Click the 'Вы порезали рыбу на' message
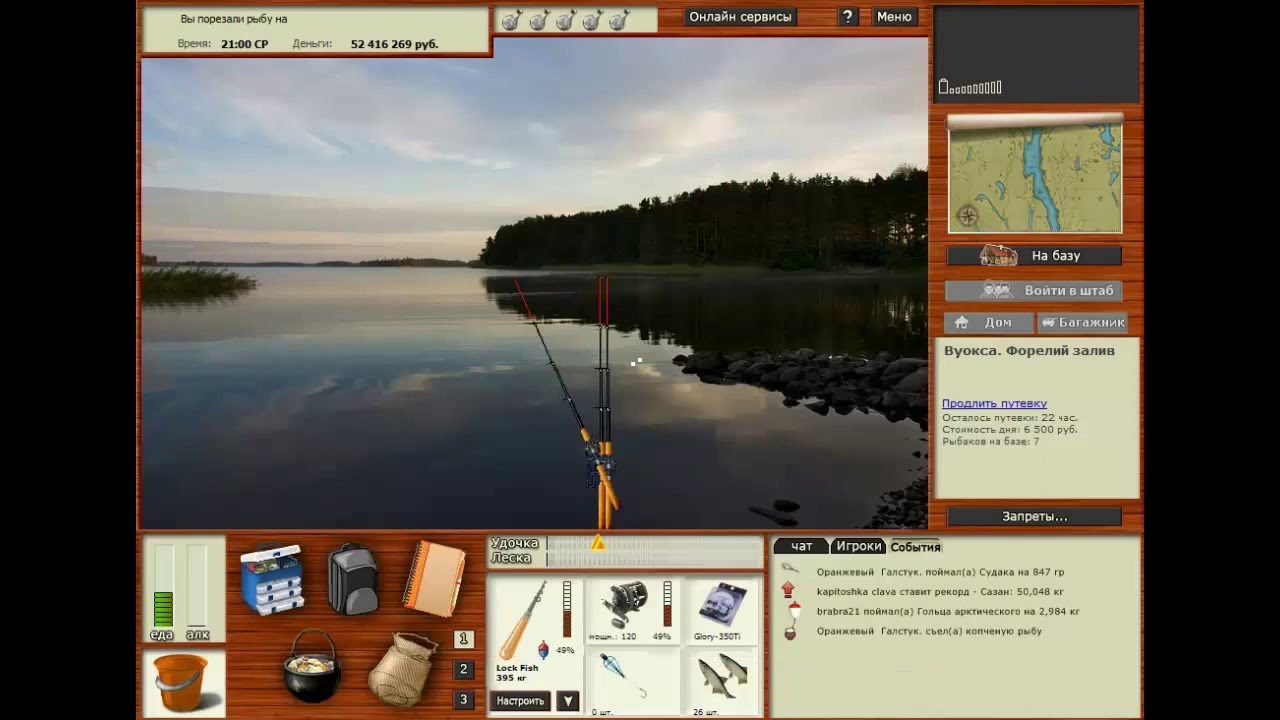Viewport: 1280px width, 720px height. [234, 19]
